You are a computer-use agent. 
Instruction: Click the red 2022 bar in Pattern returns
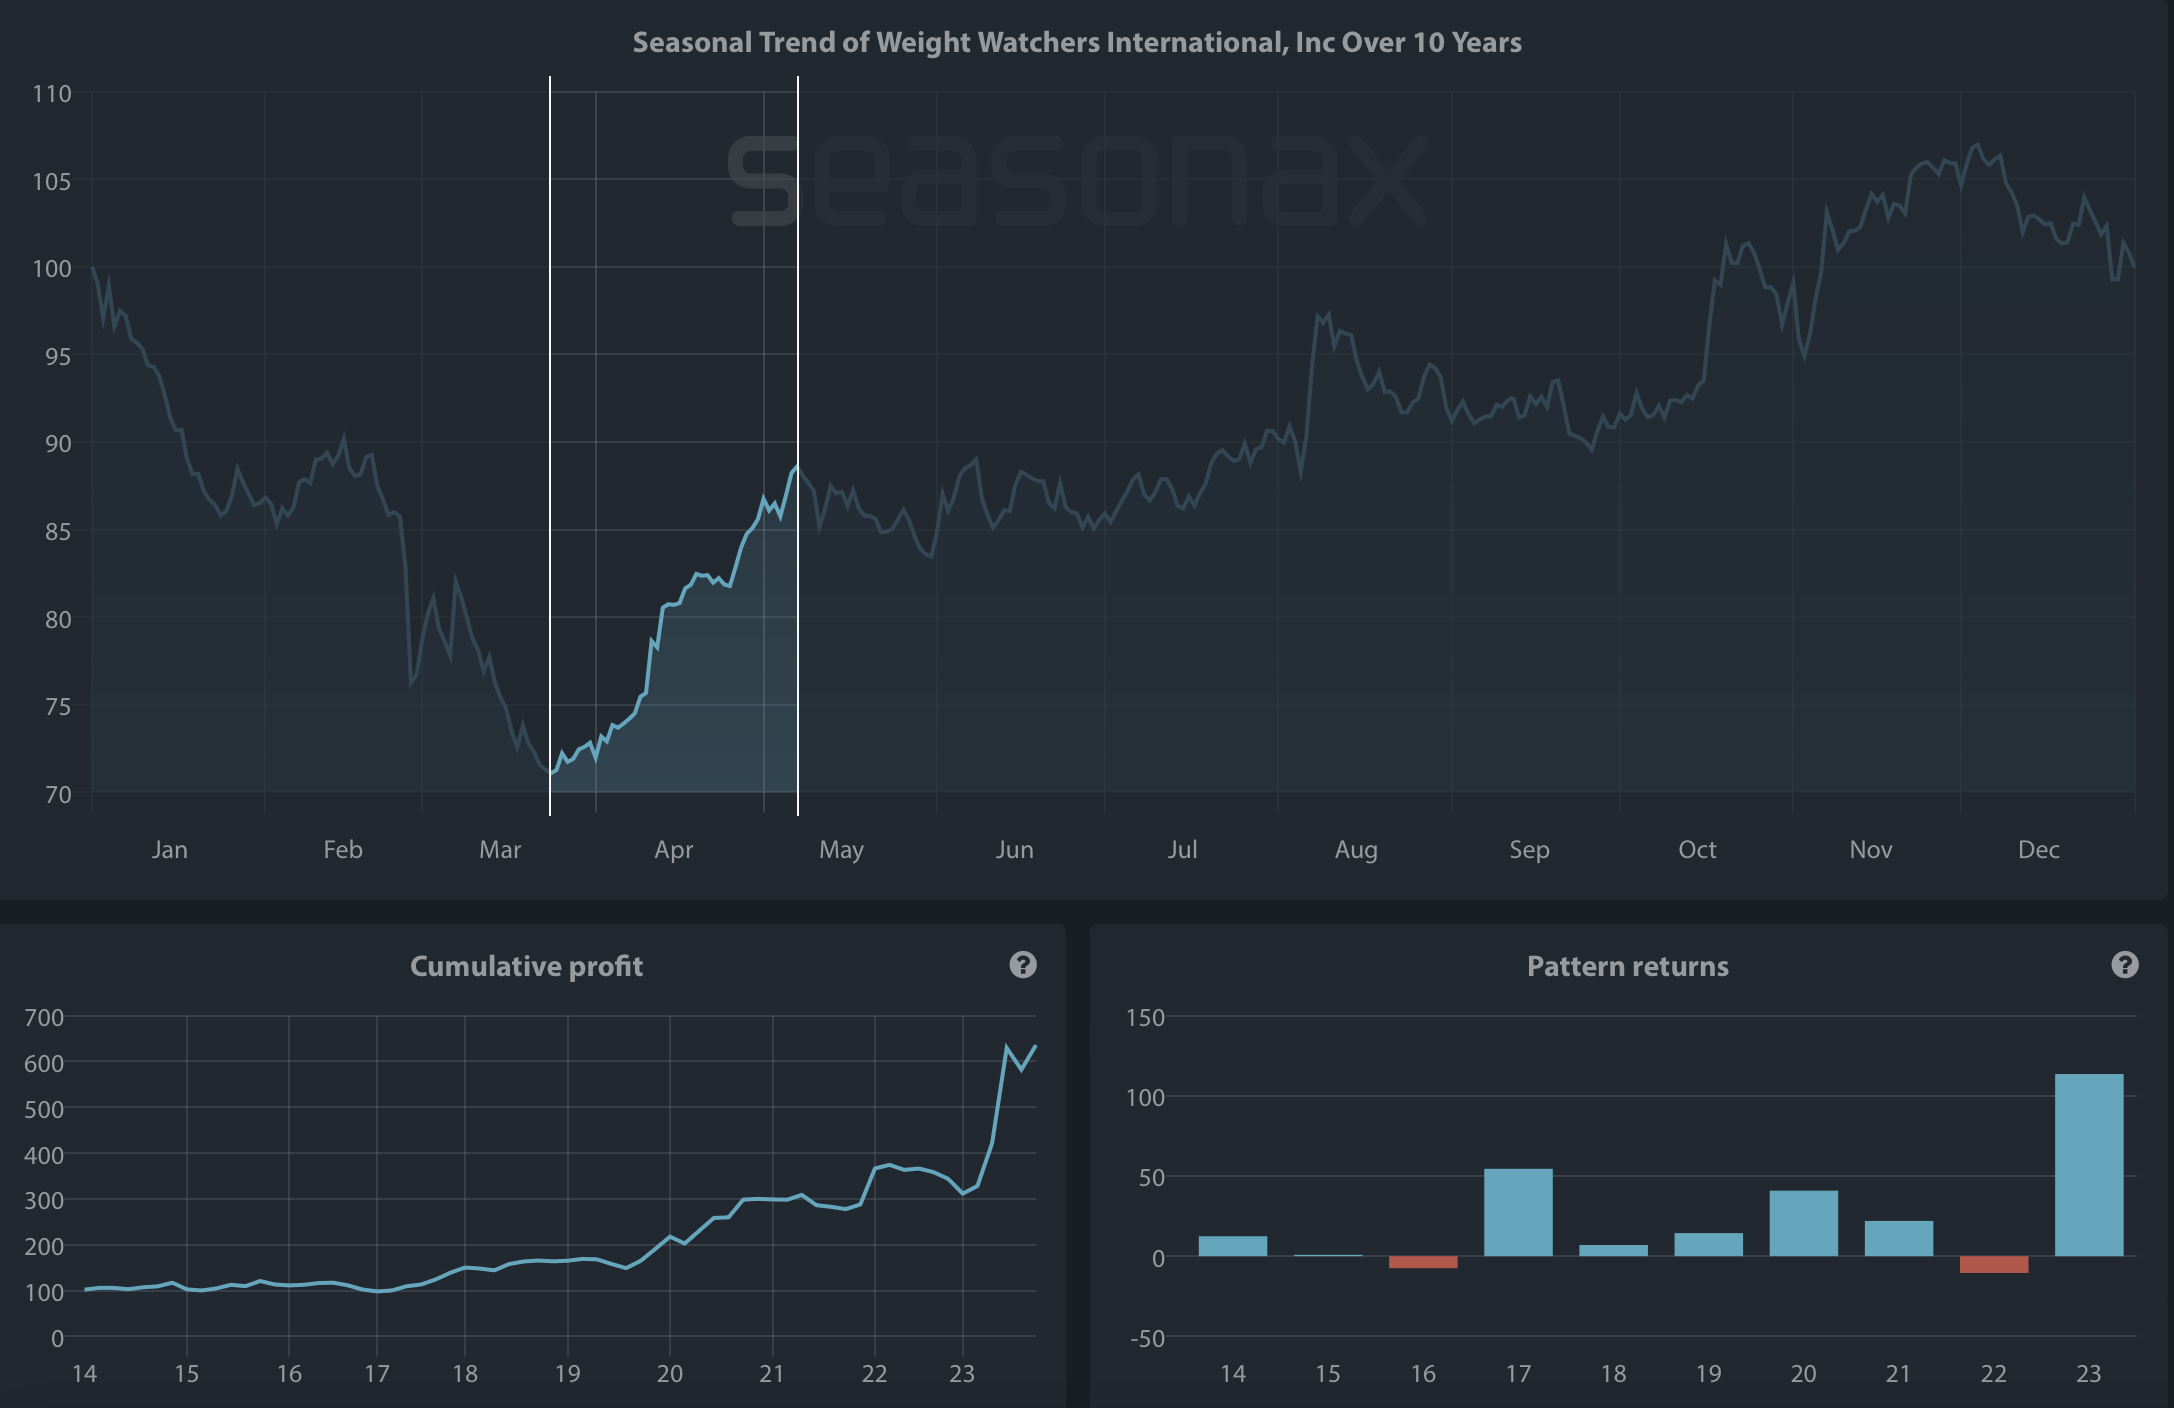(1994, 1264)
